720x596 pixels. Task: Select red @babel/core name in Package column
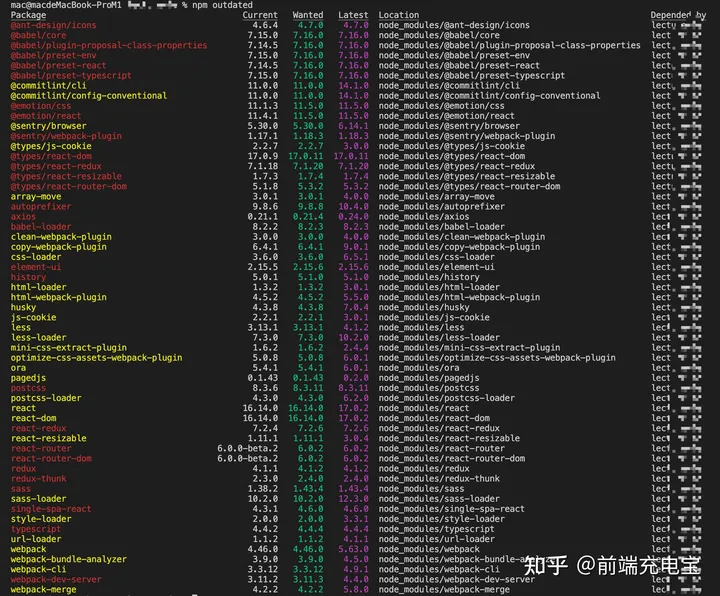pos(38,35)
